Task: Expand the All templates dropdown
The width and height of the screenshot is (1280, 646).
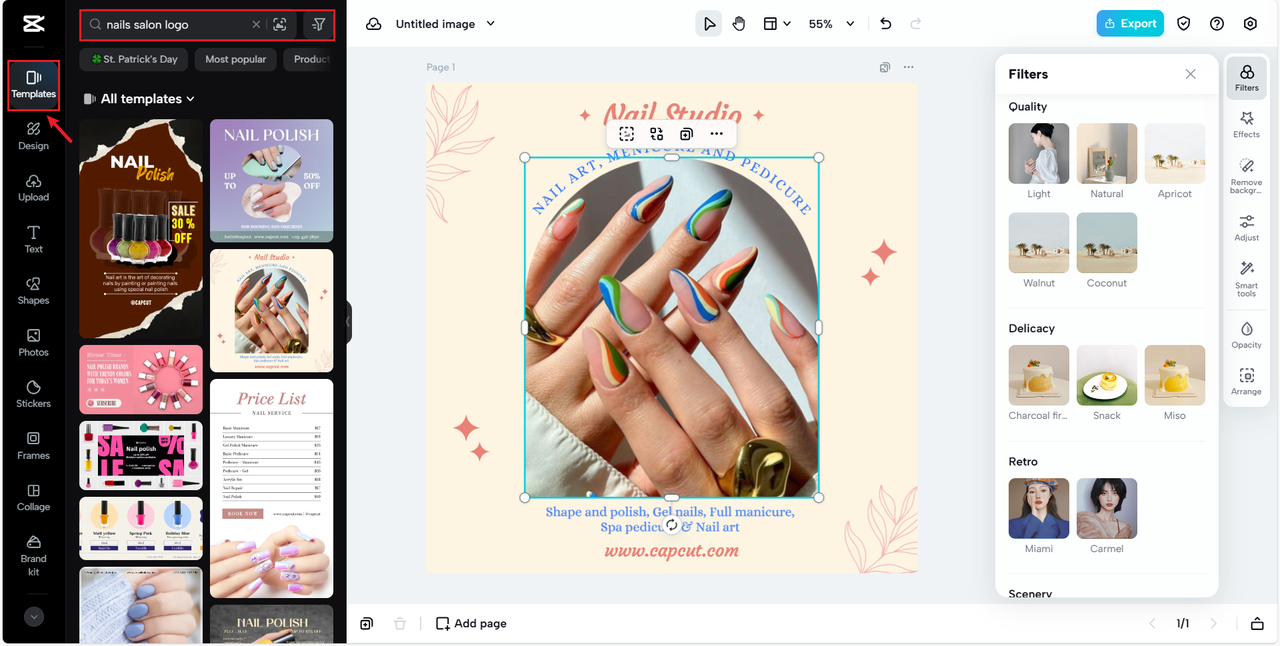Action: 147,99
